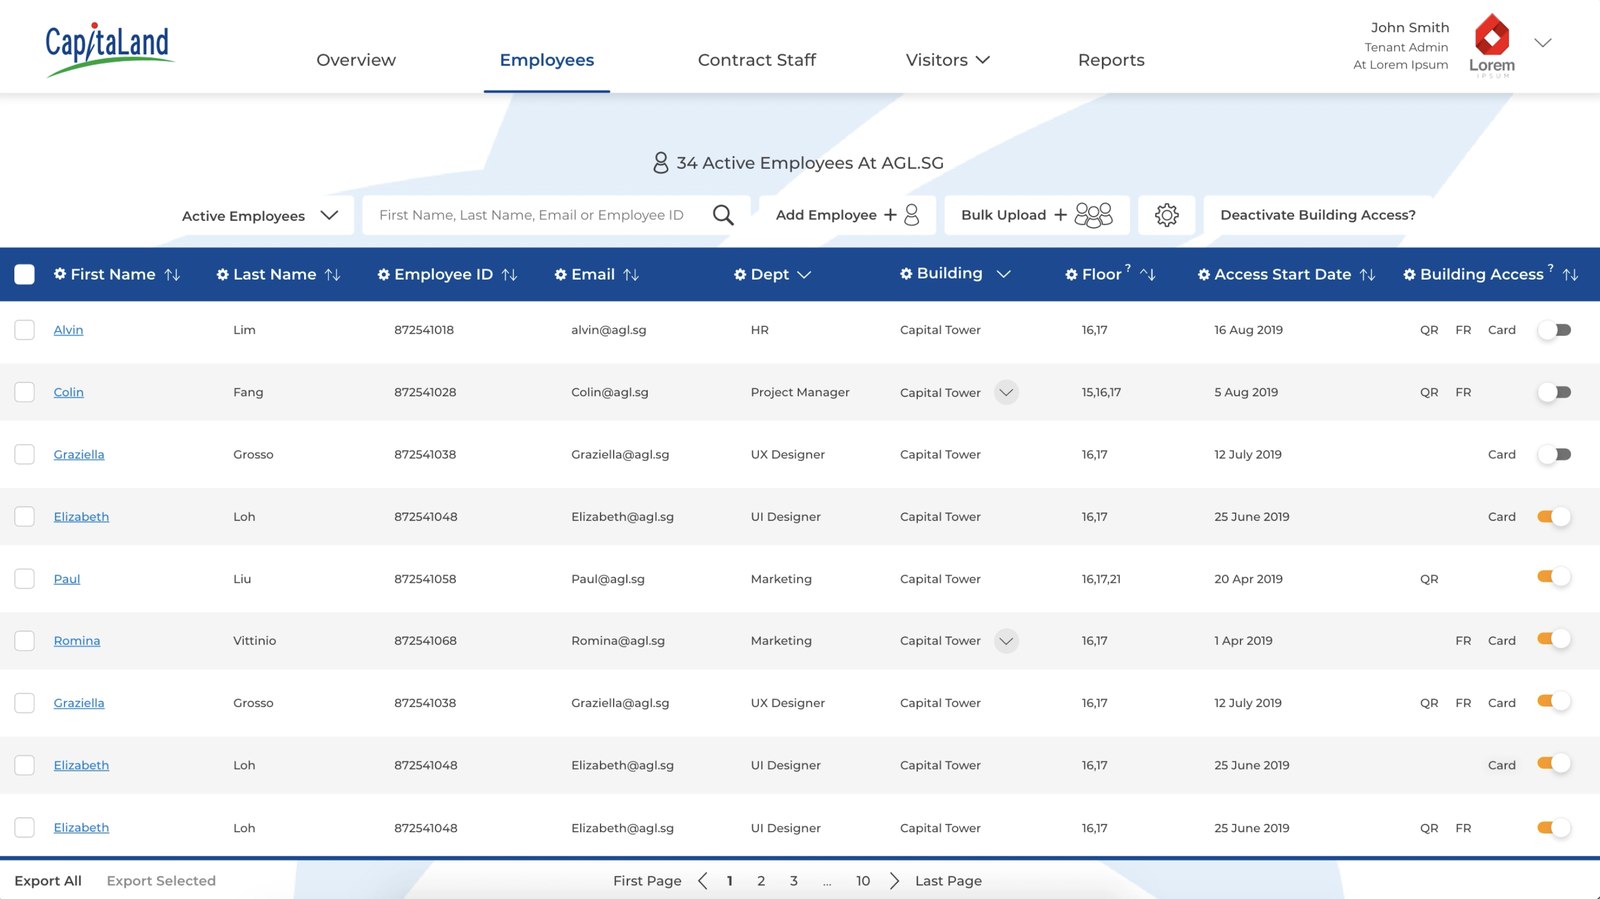Viewport: 1600px width, 899px height.
Task: Sort by Employee ID arrows
Action: pyautogui.click(x=509, y=274)
